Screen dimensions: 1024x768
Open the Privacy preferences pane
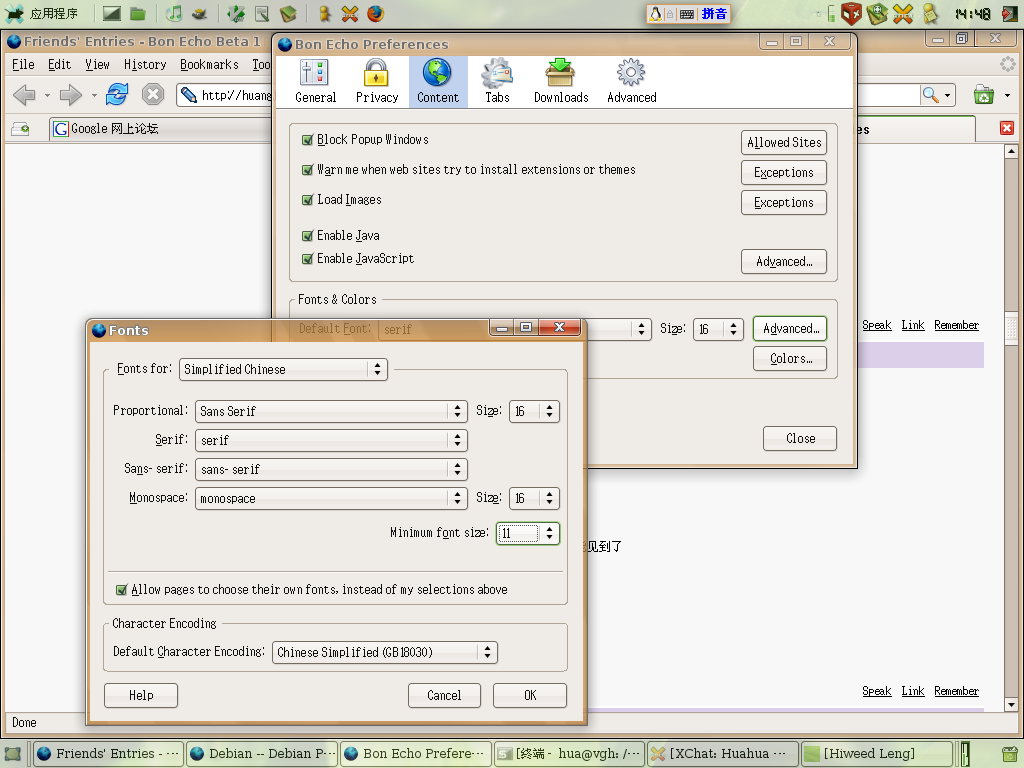point(377,82)
